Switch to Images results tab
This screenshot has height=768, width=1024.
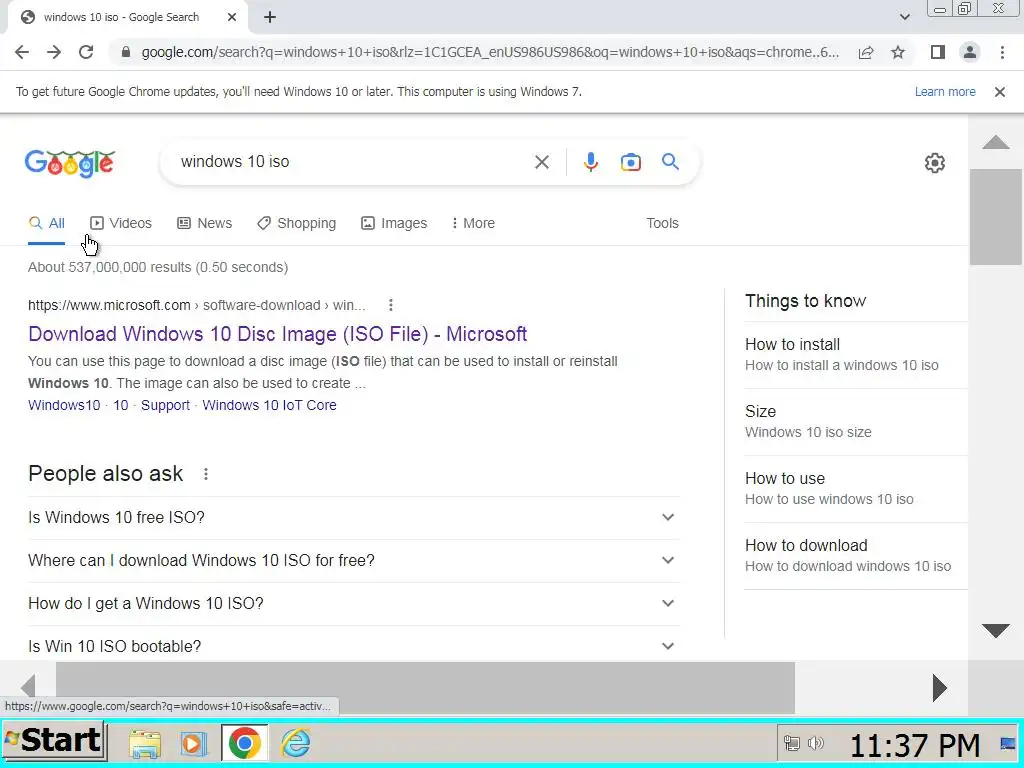point(394,223)
